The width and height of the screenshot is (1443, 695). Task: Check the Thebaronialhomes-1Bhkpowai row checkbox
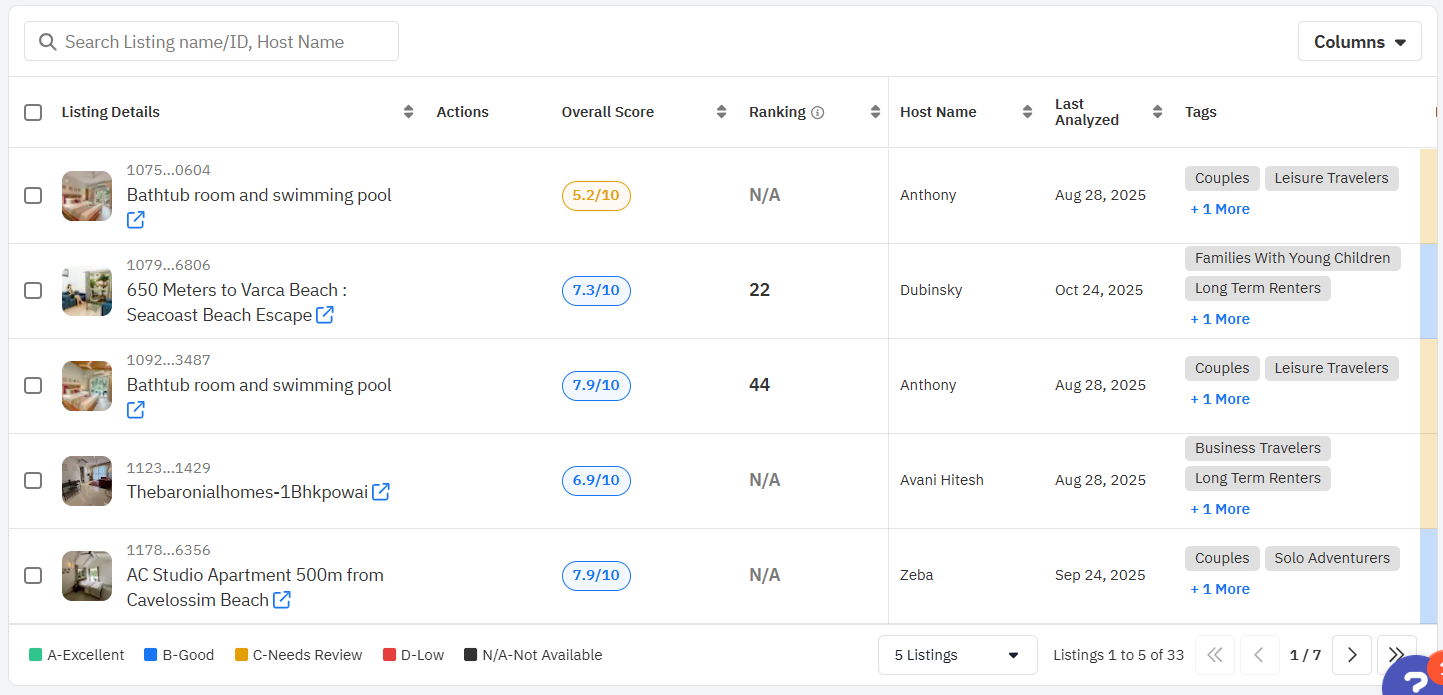33,481
